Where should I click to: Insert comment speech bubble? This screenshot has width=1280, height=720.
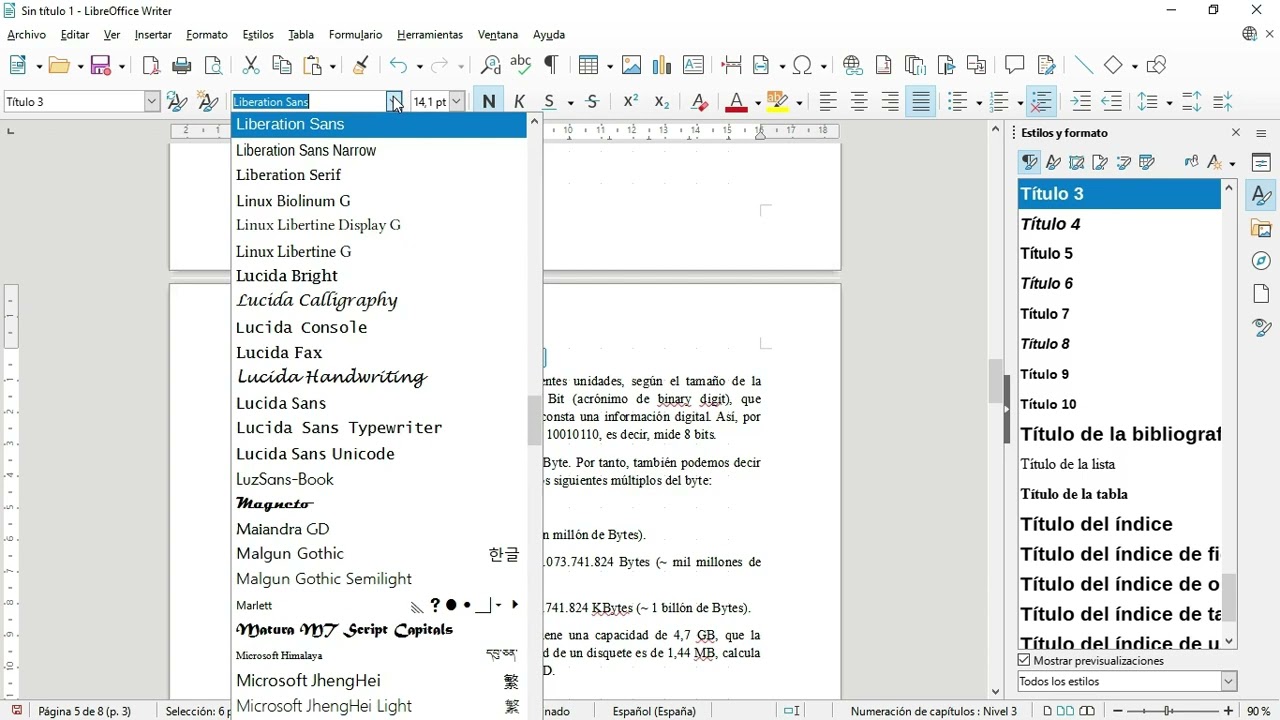[x=1015, y=66]
